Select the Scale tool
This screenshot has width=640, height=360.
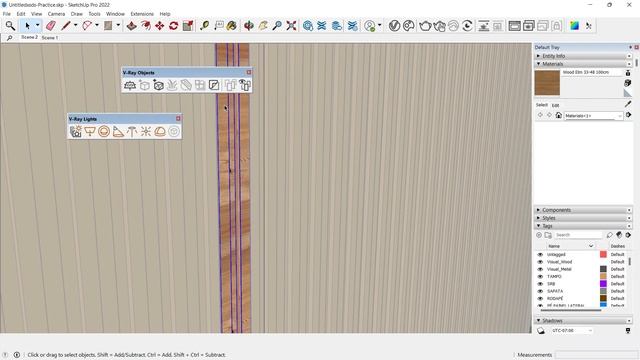click(188, 26)
